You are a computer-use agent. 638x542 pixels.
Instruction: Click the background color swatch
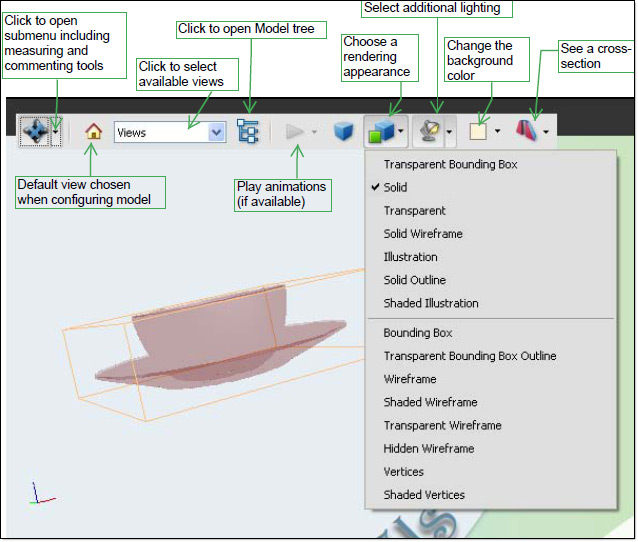click(479, 132)
